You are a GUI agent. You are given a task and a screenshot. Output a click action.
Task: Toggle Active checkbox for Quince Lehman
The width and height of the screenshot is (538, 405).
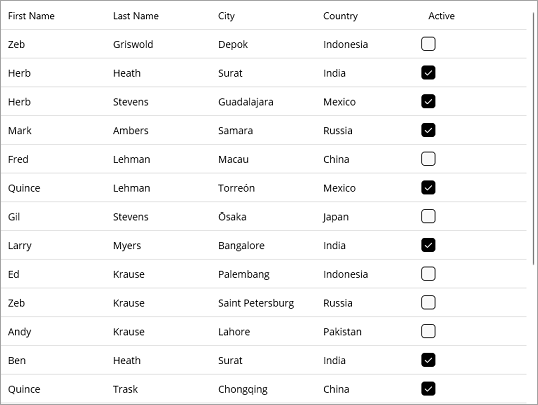[x=428, y=188]
